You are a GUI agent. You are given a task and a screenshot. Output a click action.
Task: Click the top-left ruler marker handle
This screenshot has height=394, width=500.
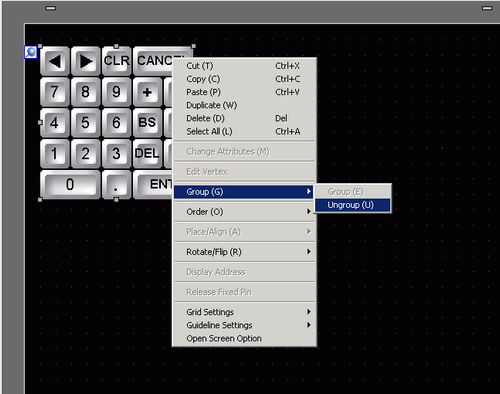click(x=51, y=8)
